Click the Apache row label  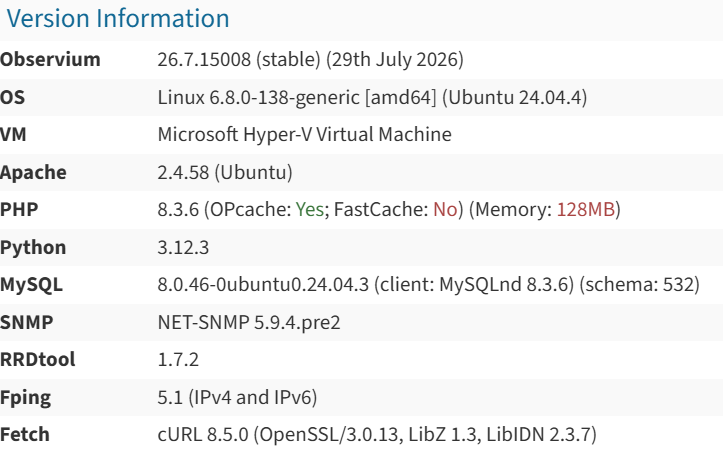[x=33, y=172]
